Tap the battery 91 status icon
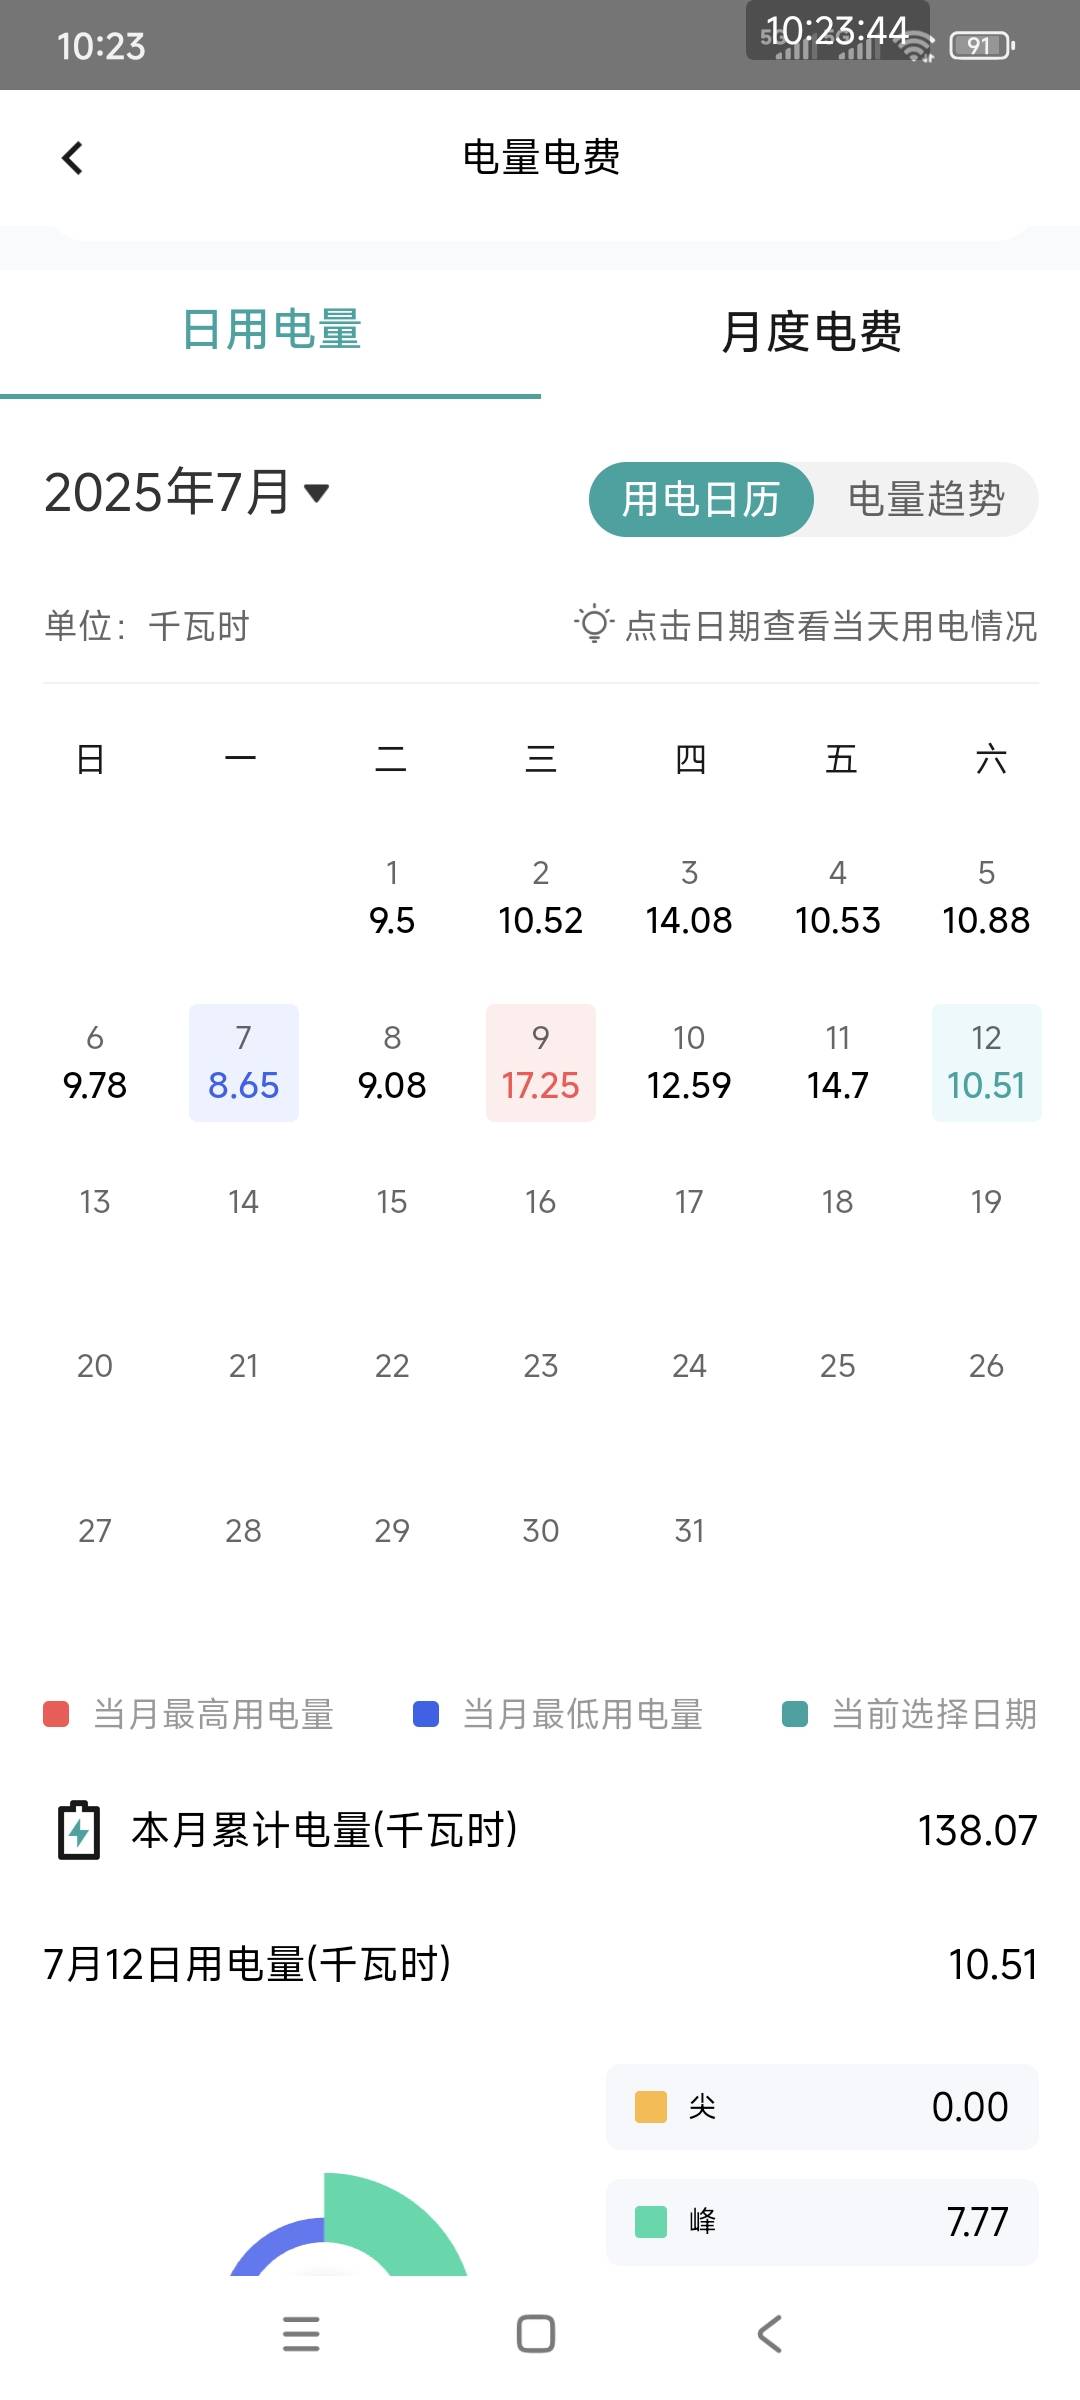Image resolution: width=1080 pixels, height=2400 pixels. [x=982, y=45]
